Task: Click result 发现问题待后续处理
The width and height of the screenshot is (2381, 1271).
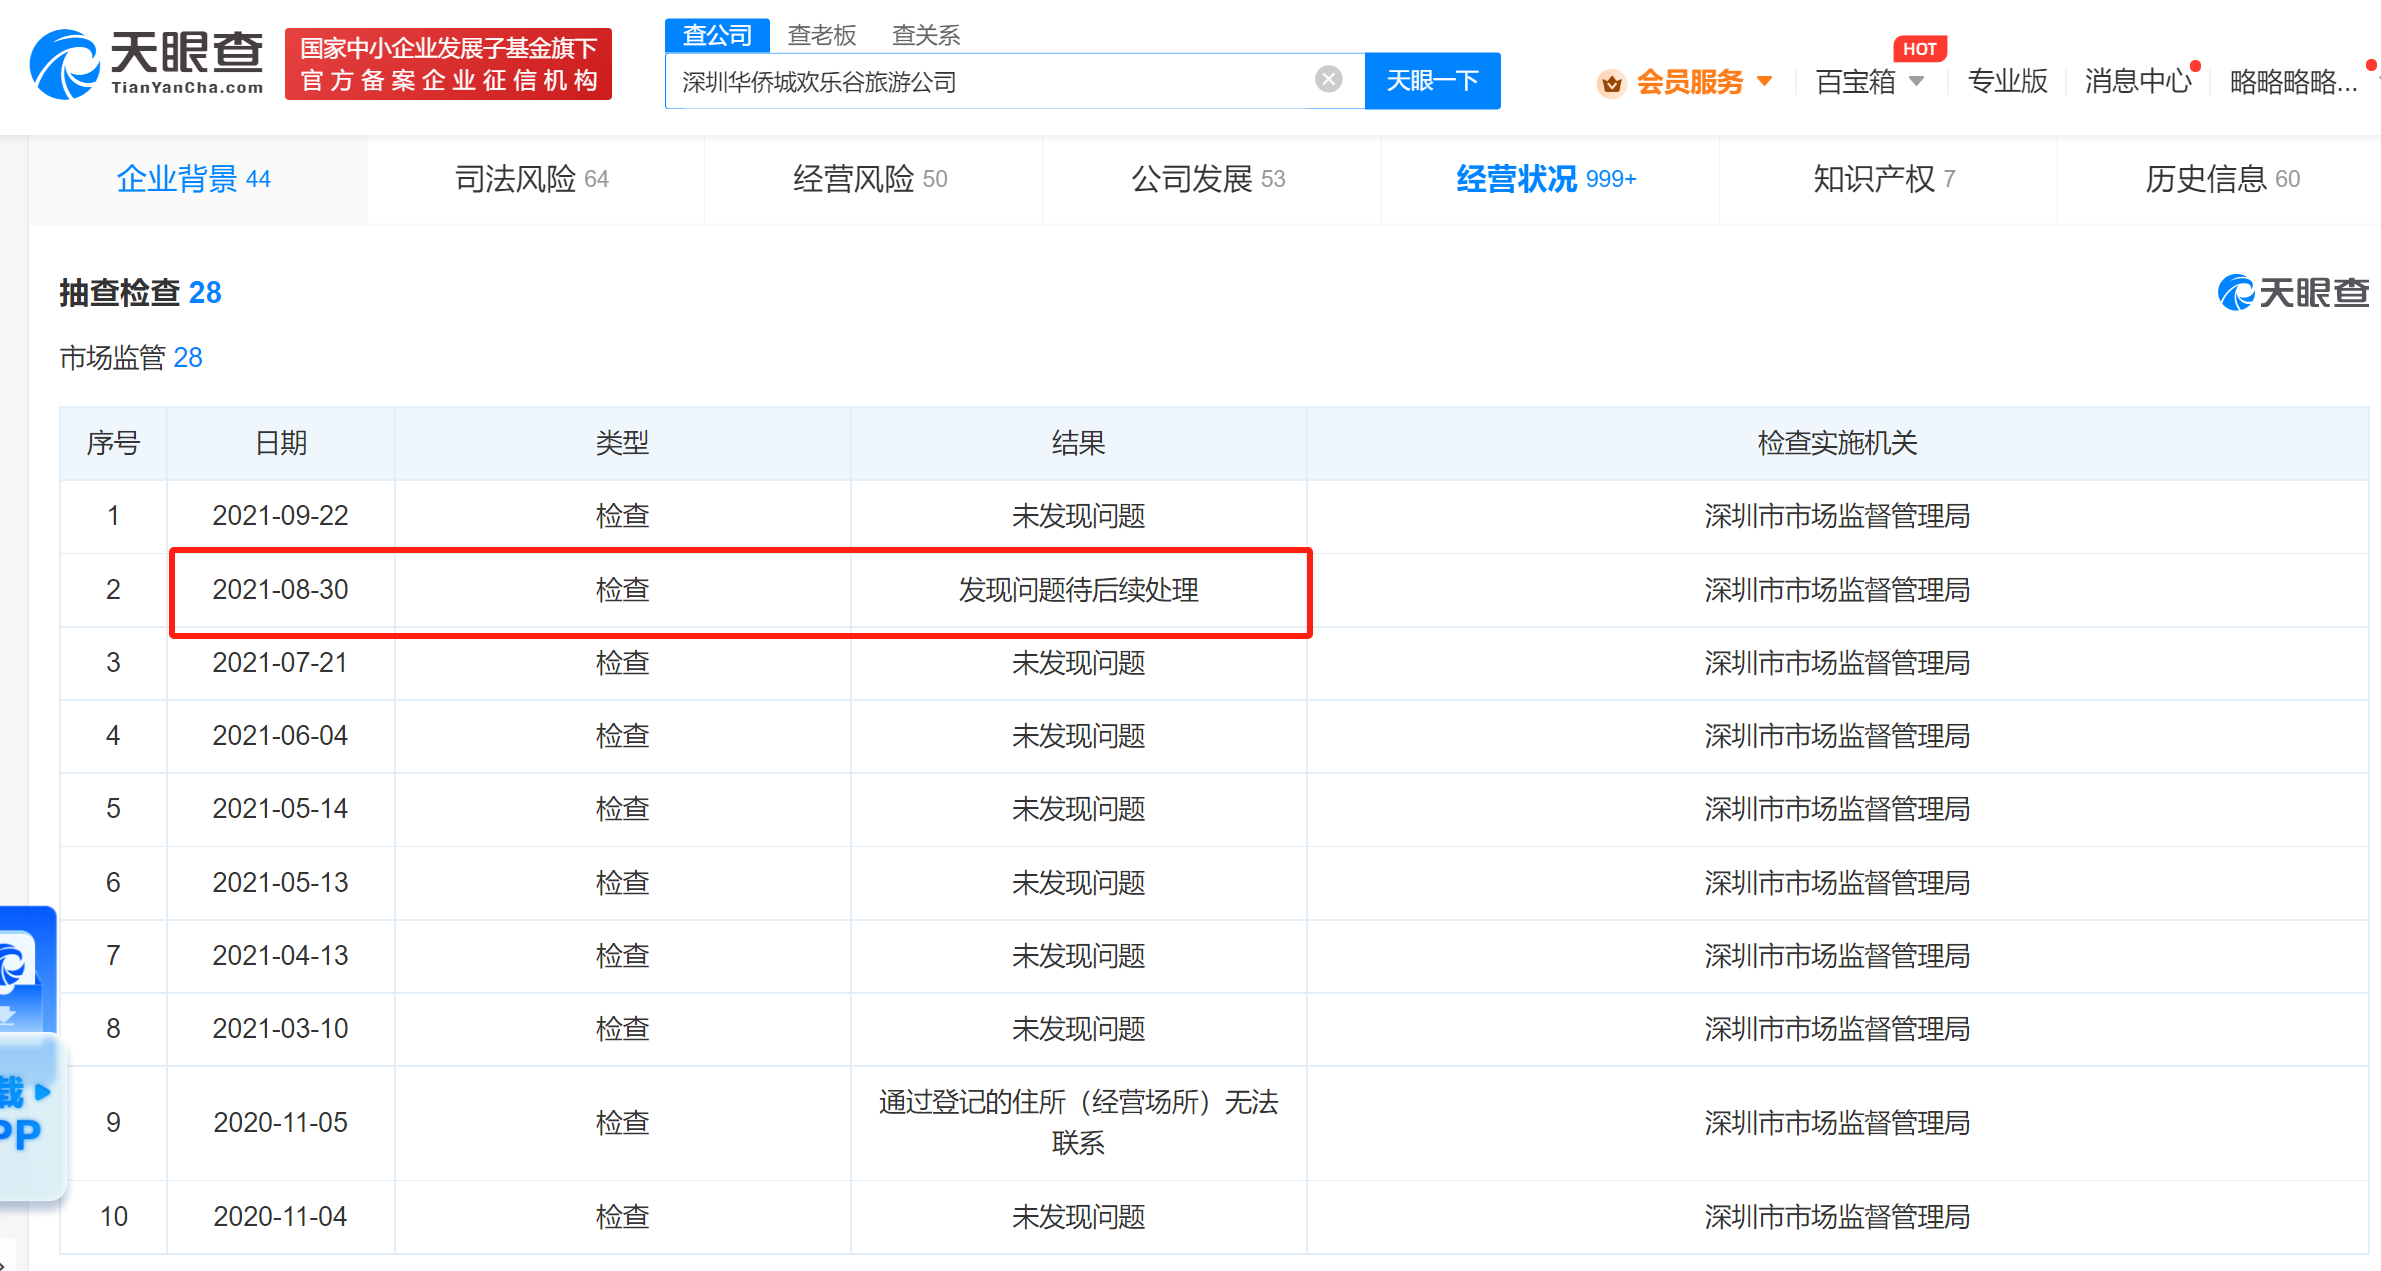Action: [x=1078, y=590]
